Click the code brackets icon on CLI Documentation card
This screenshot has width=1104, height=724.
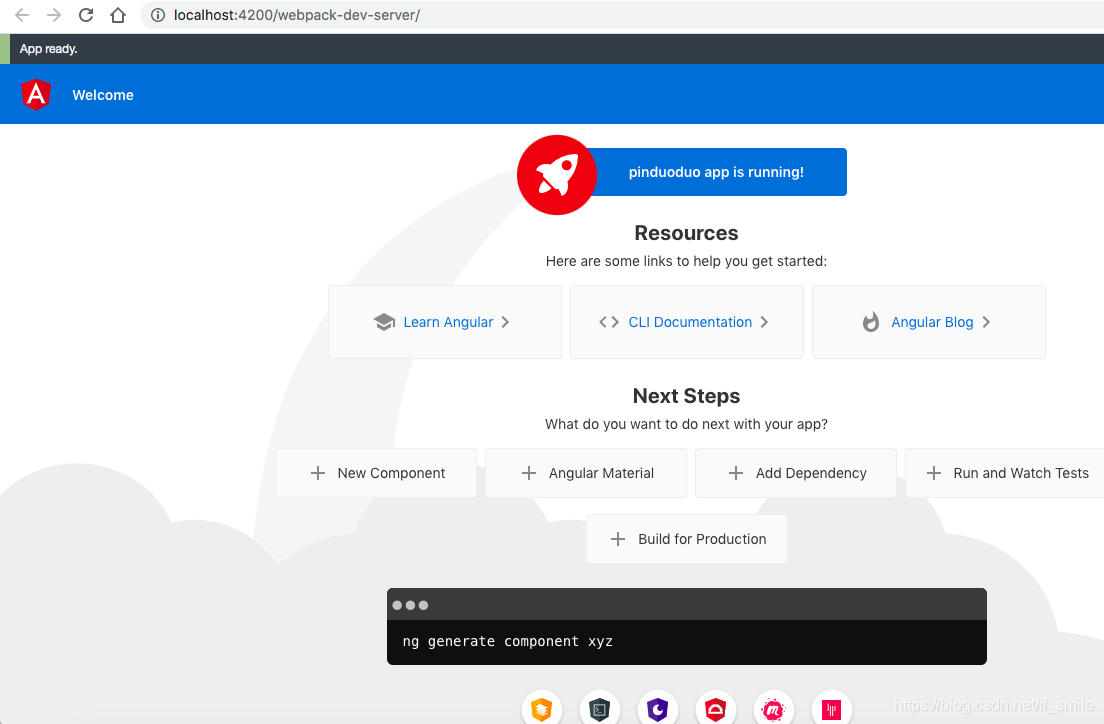[611, 322]
